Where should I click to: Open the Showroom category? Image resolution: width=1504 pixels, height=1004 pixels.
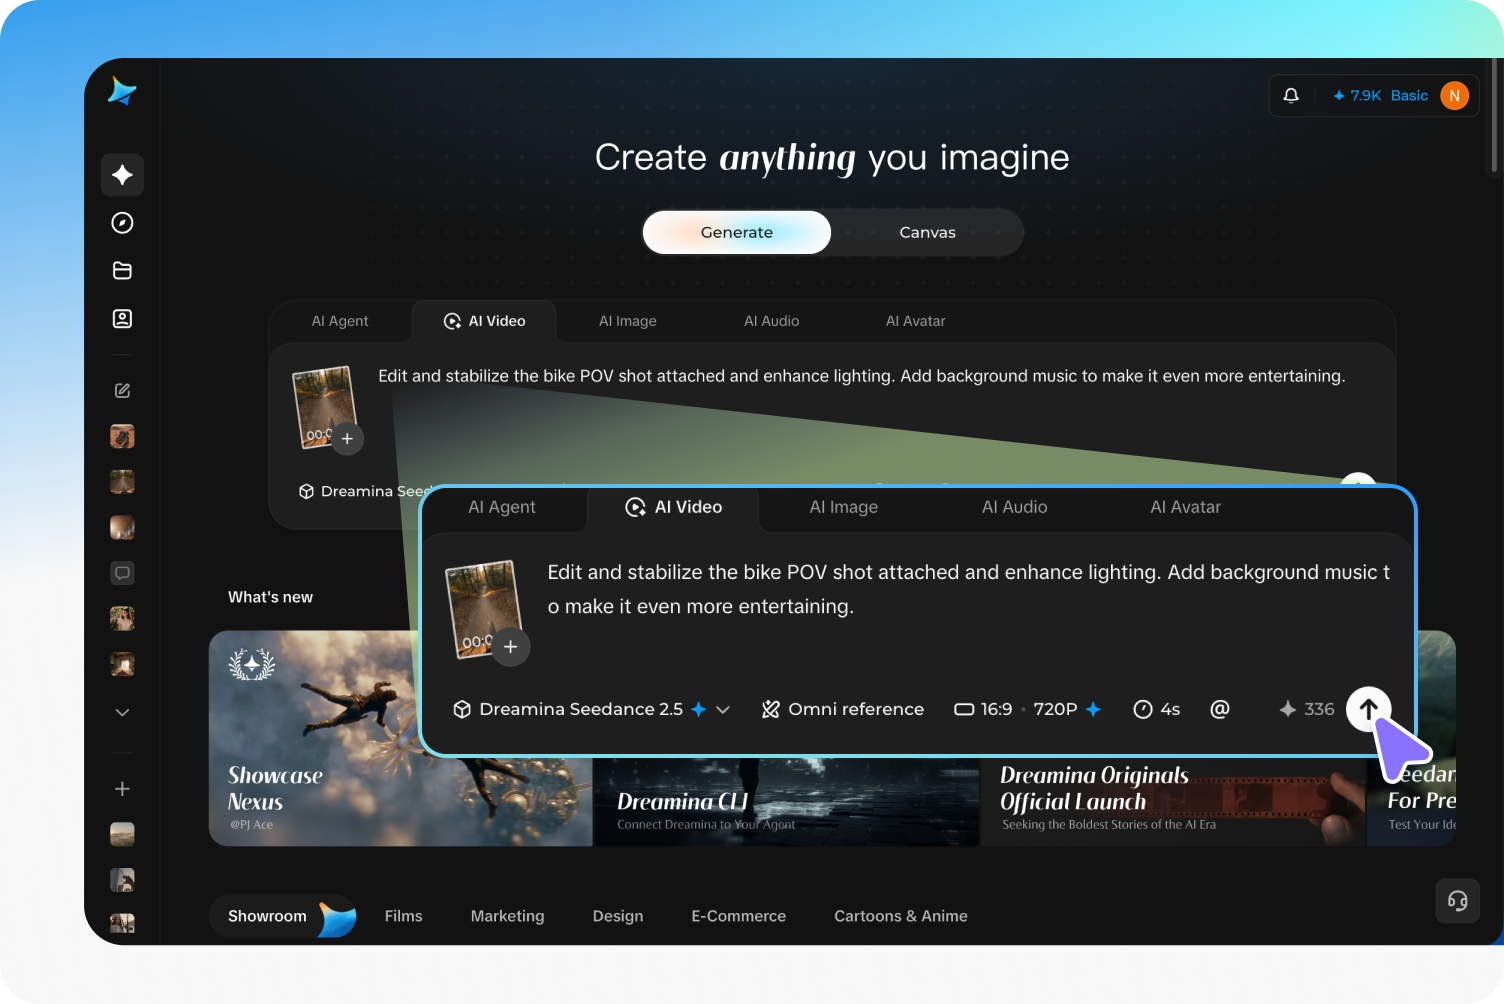coord(282,916)
